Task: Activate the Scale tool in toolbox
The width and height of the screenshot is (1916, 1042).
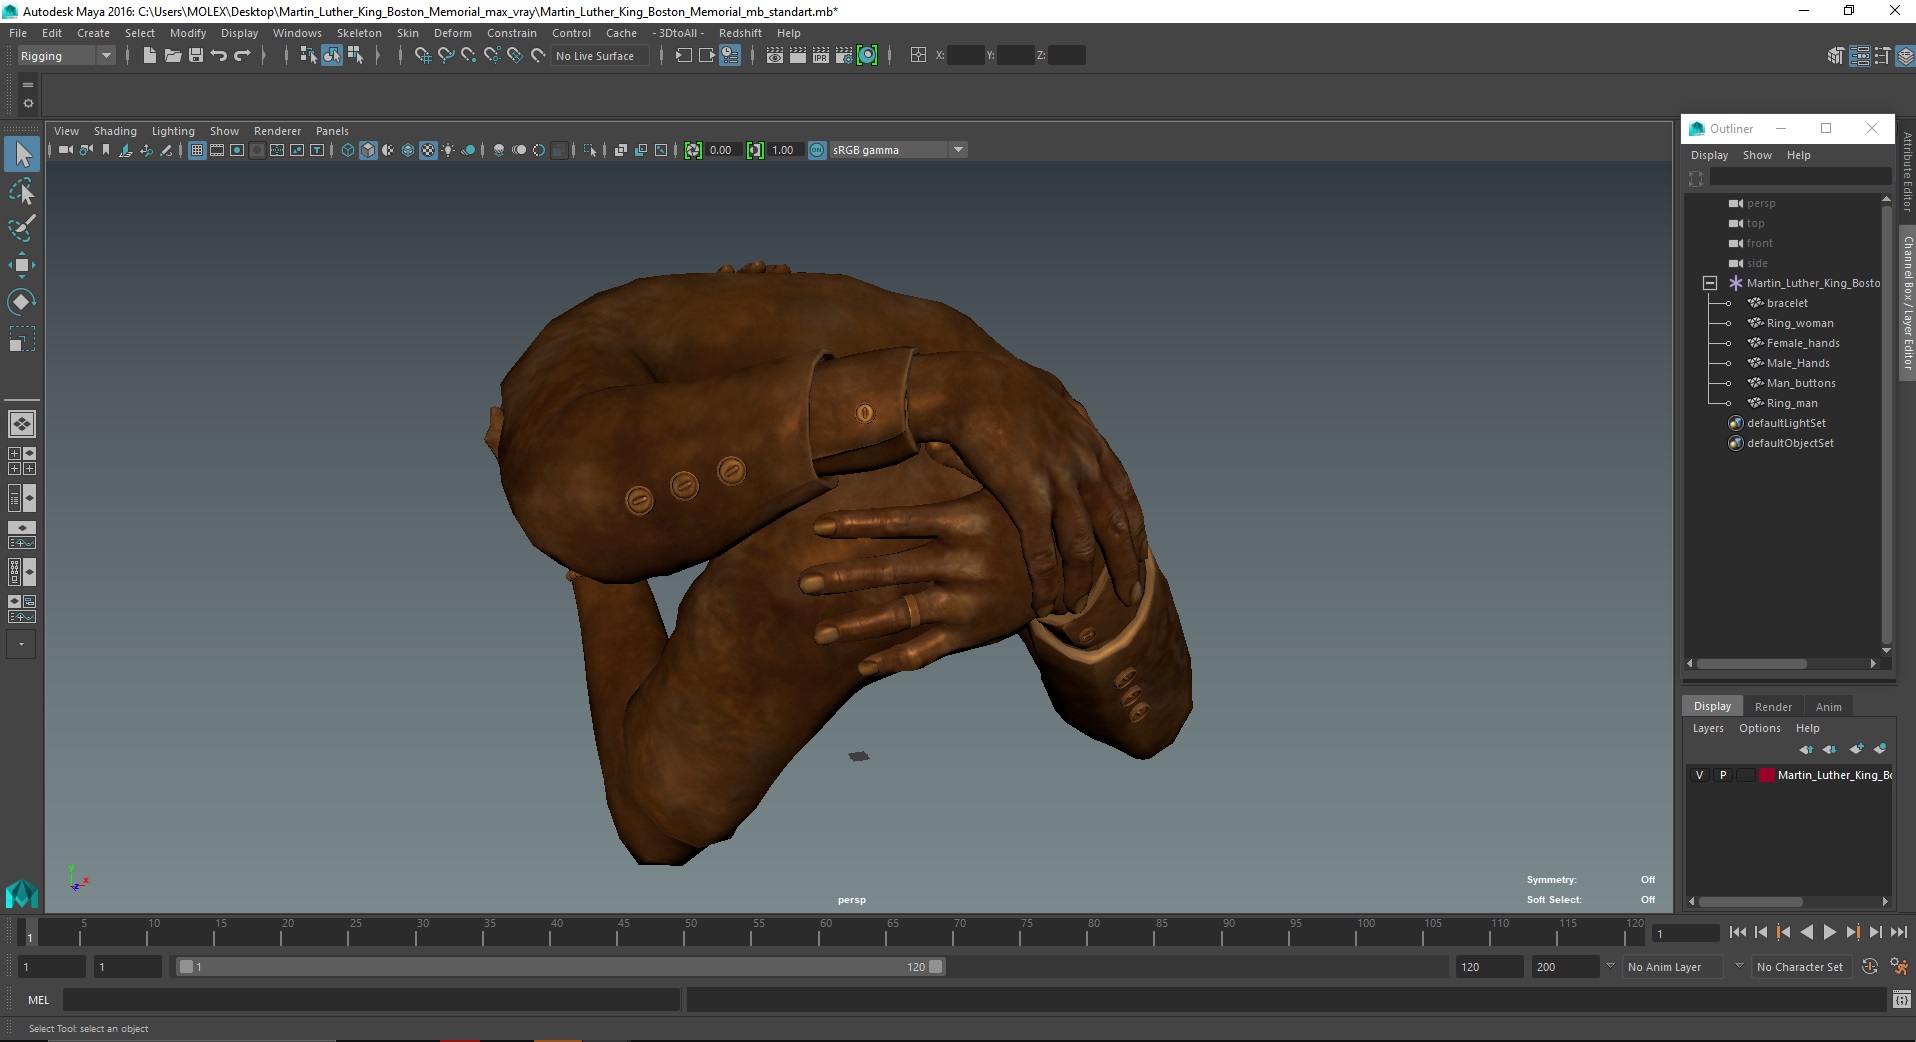Action: (x=22, y=339)
